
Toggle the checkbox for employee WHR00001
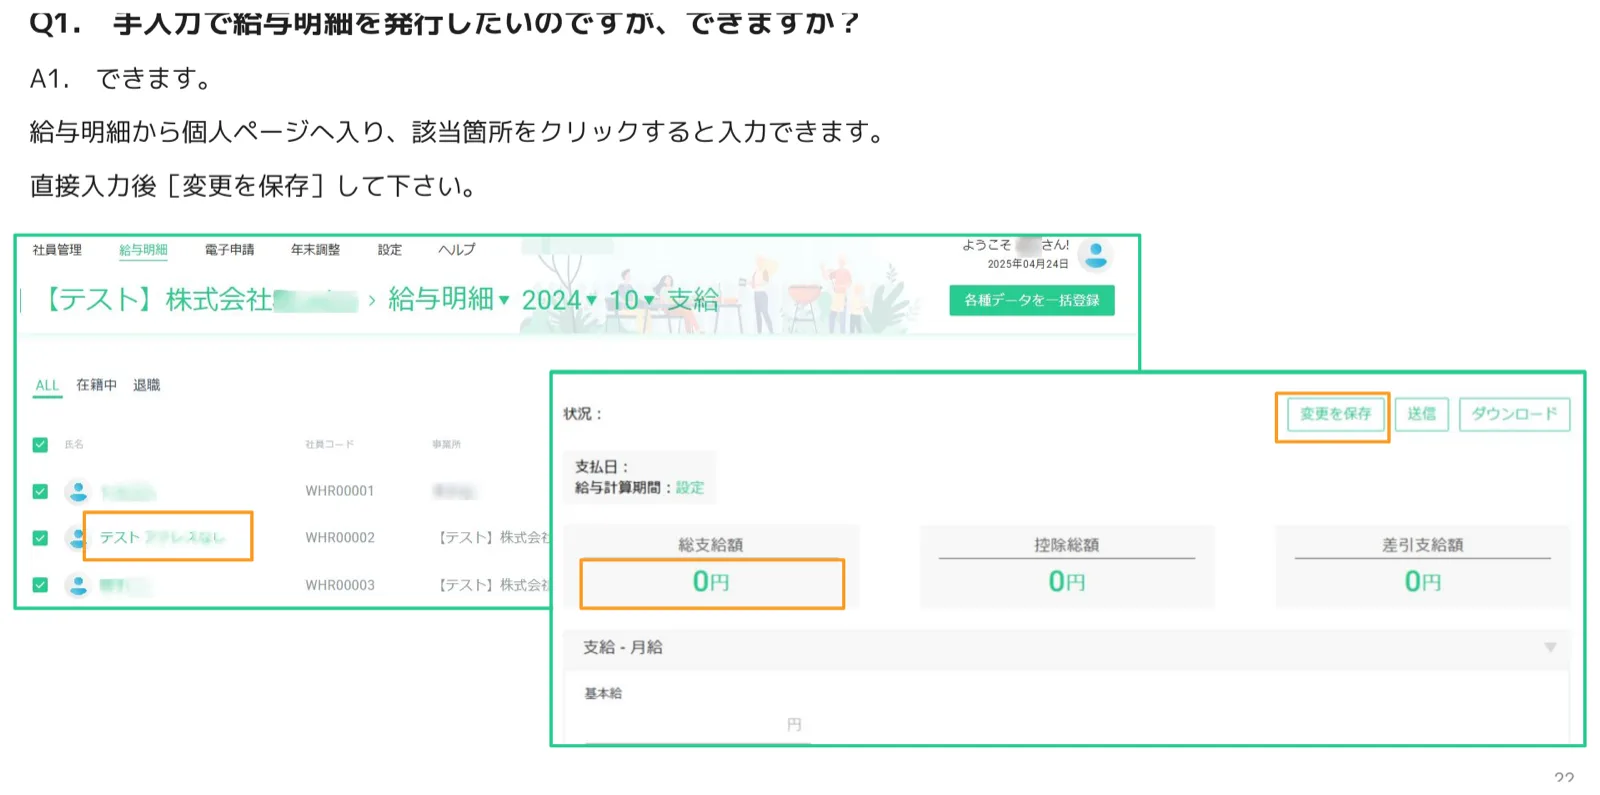[x=40, y=491]
